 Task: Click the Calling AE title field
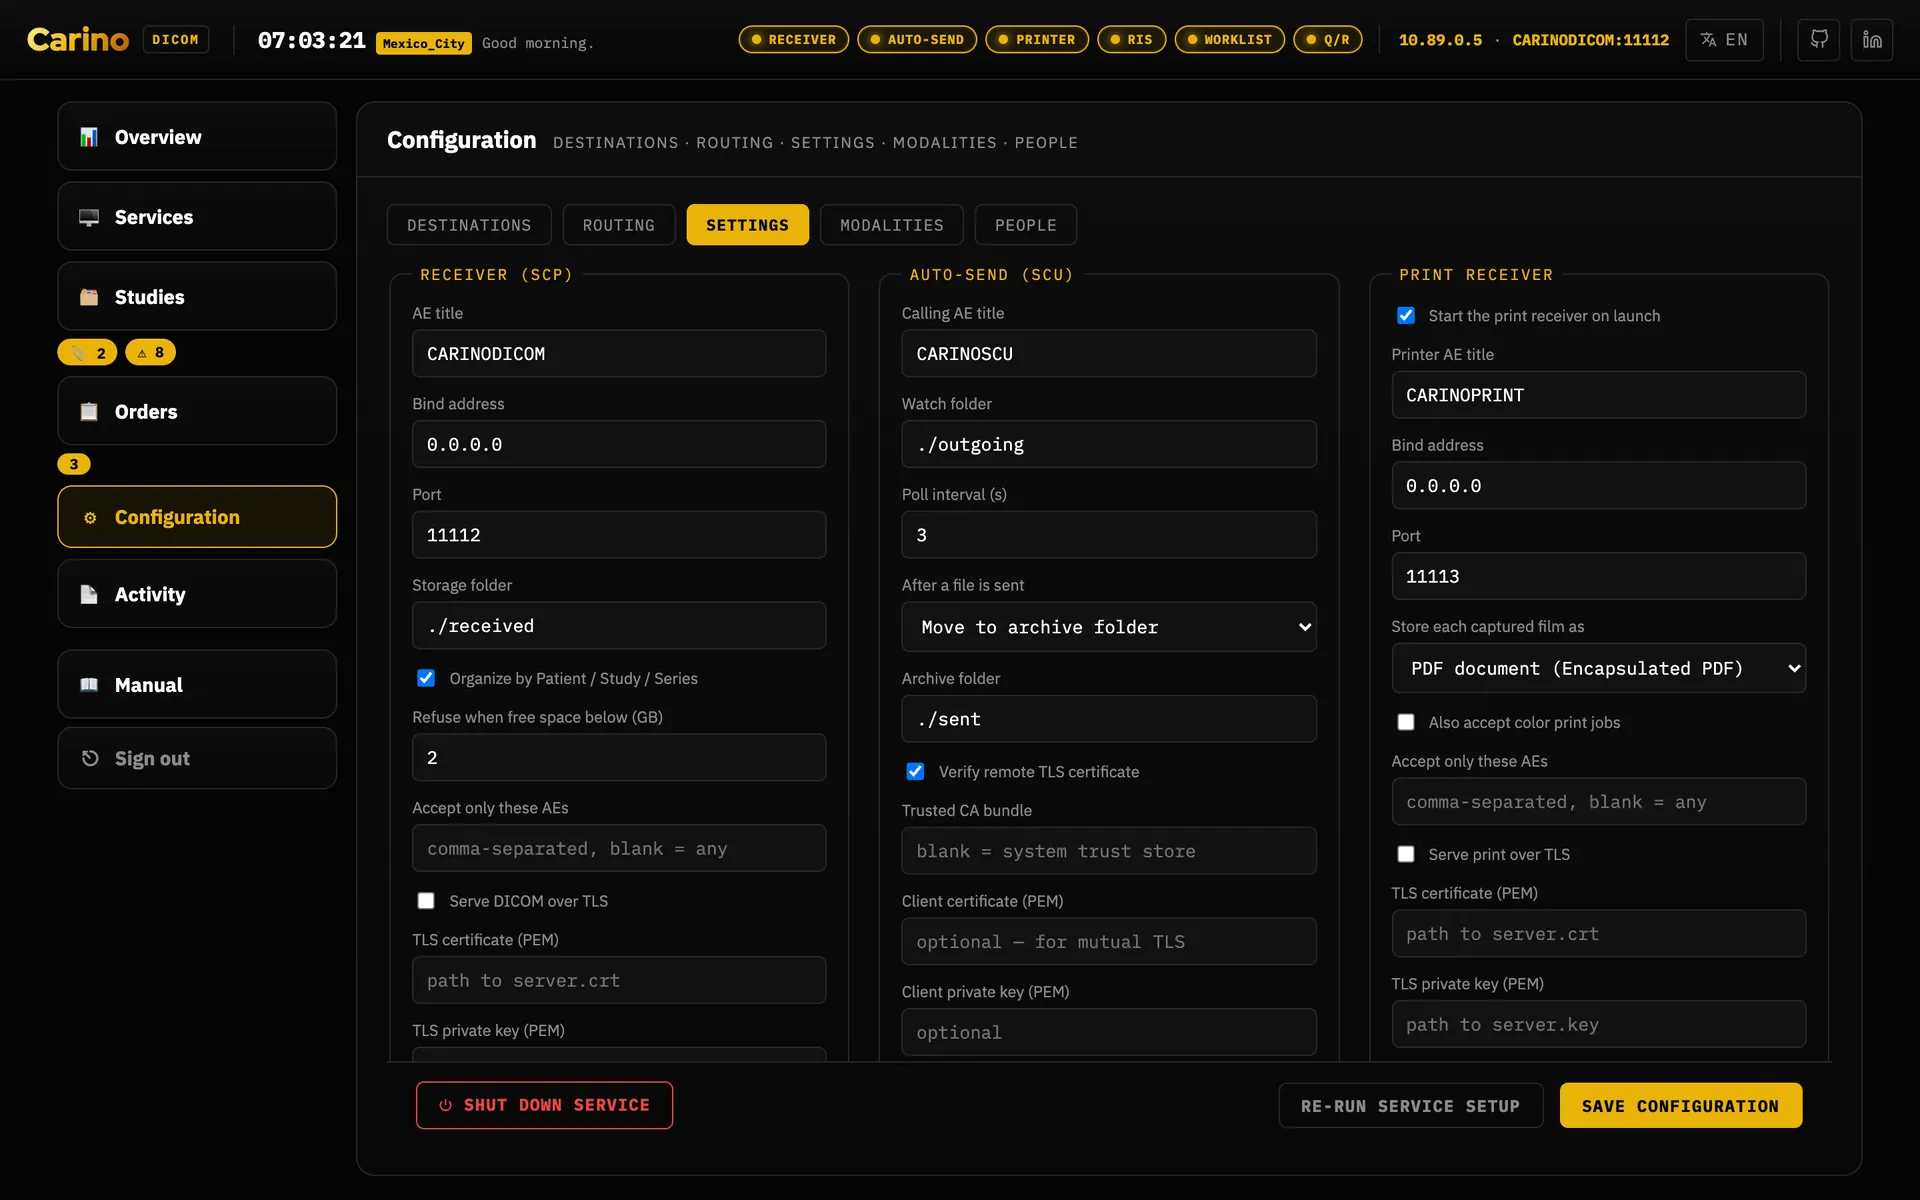(x=1109, y=354)
